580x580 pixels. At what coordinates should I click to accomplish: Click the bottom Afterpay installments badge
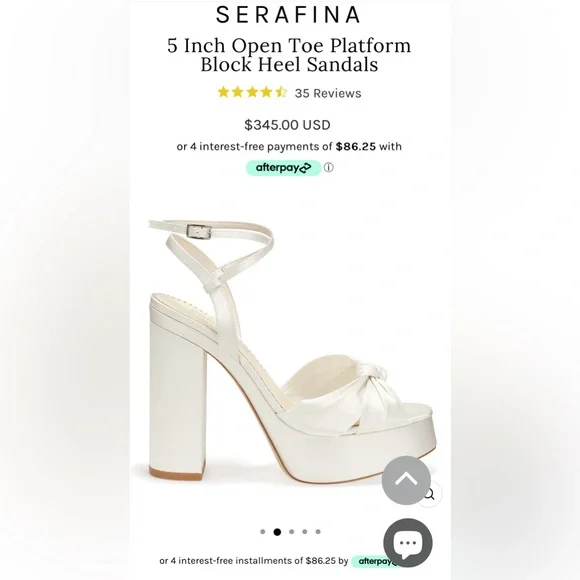375,562
